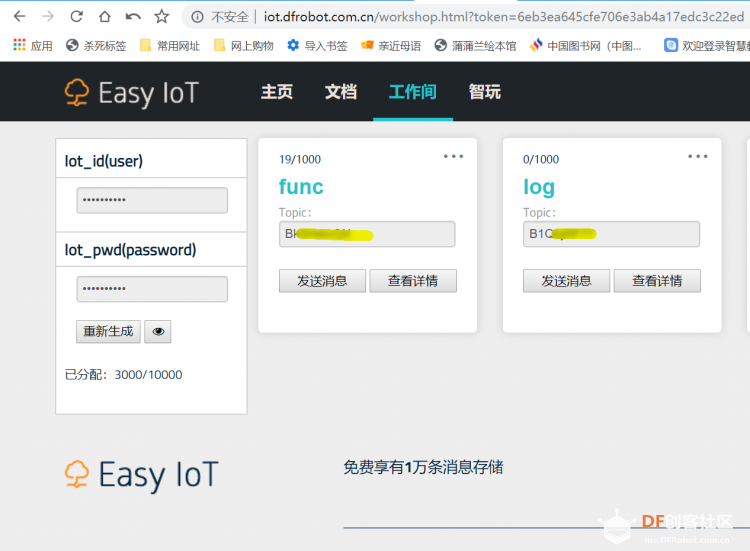Click the 已分配: 3000/10000 text
The height and width of the screenshot is (551, 750).
pos(123,375)
